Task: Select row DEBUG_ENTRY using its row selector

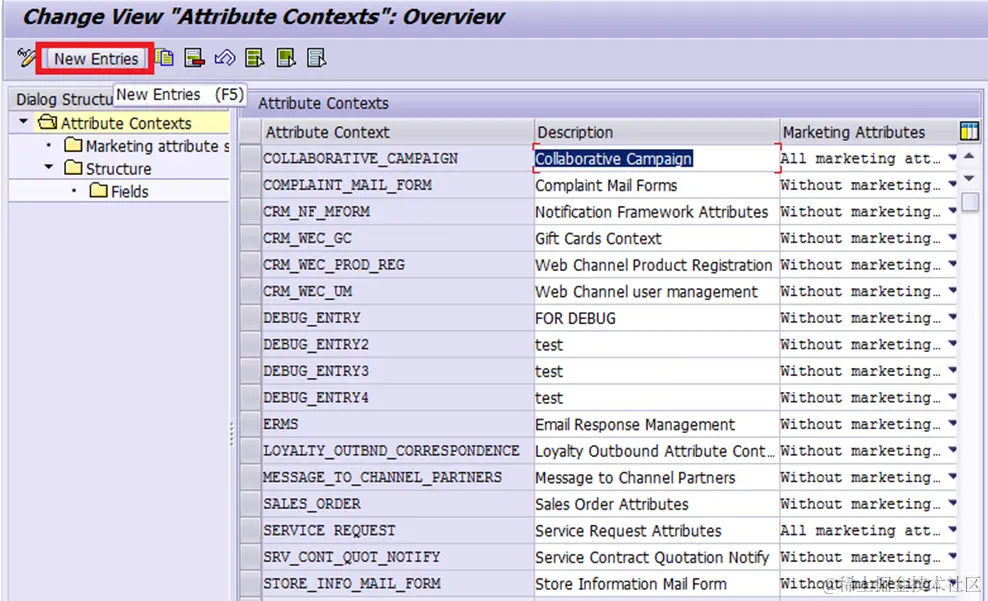Action: 251,318
